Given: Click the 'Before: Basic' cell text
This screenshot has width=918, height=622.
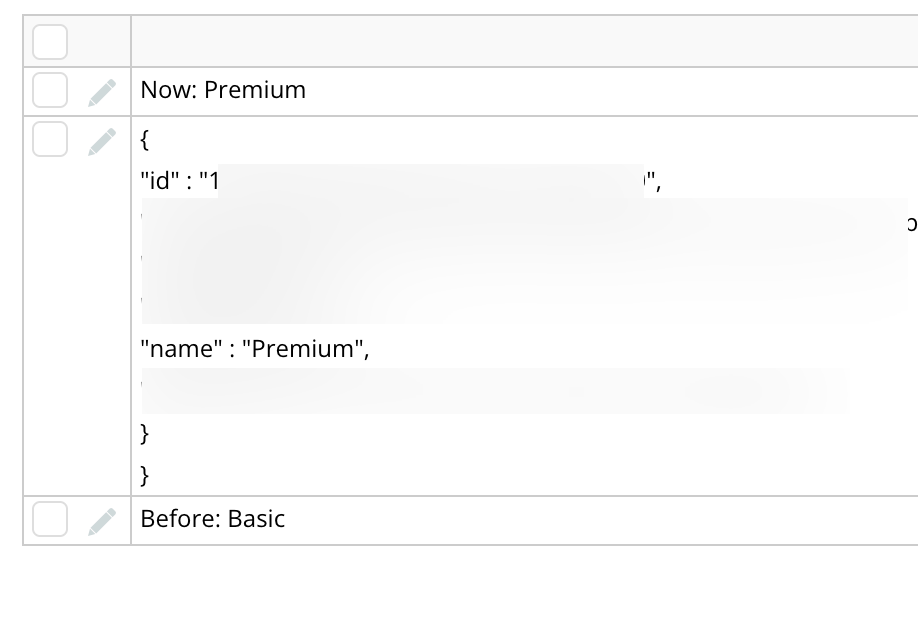Looking at the screenshot, I should coord(213,519).
